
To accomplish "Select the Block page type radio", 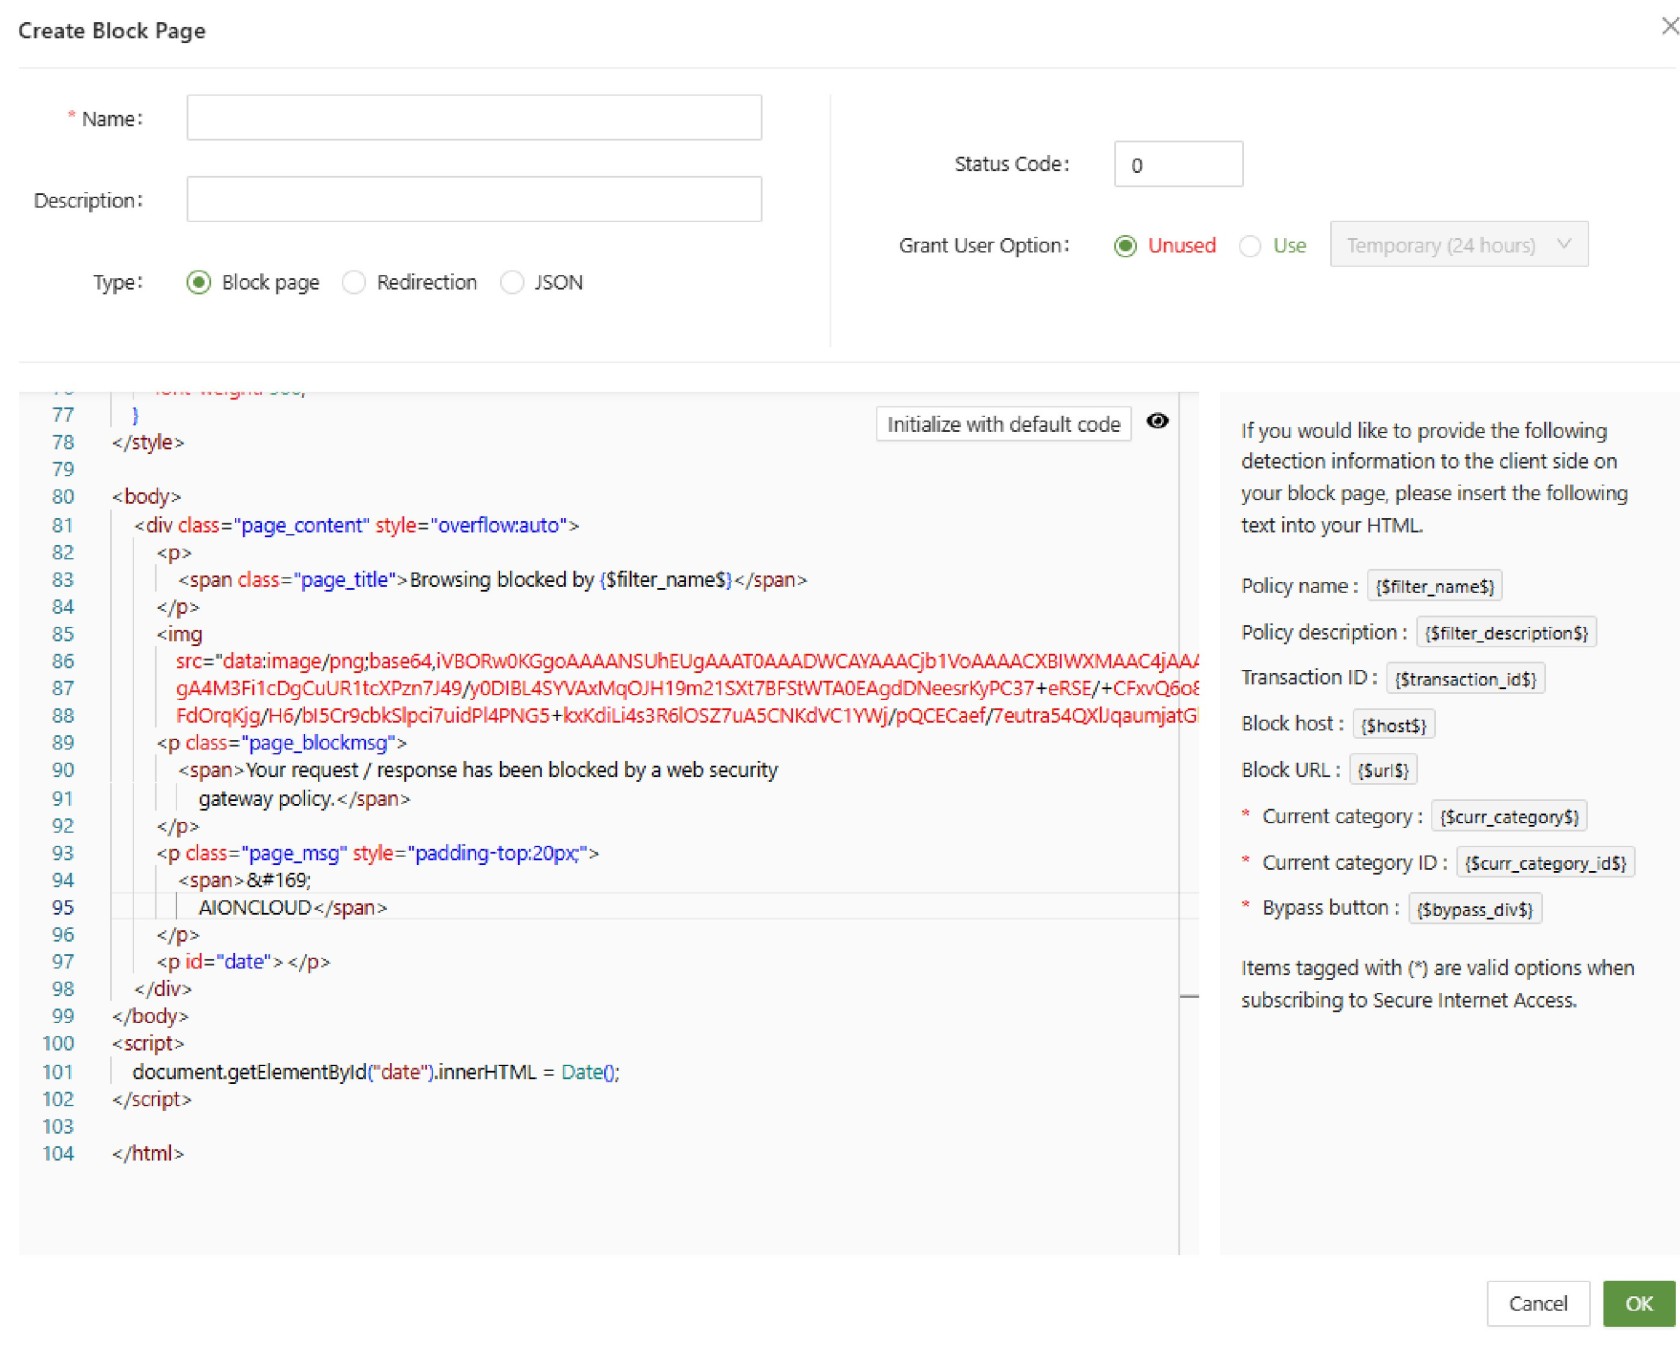I will pyautogui.click(x=199, y=283).
